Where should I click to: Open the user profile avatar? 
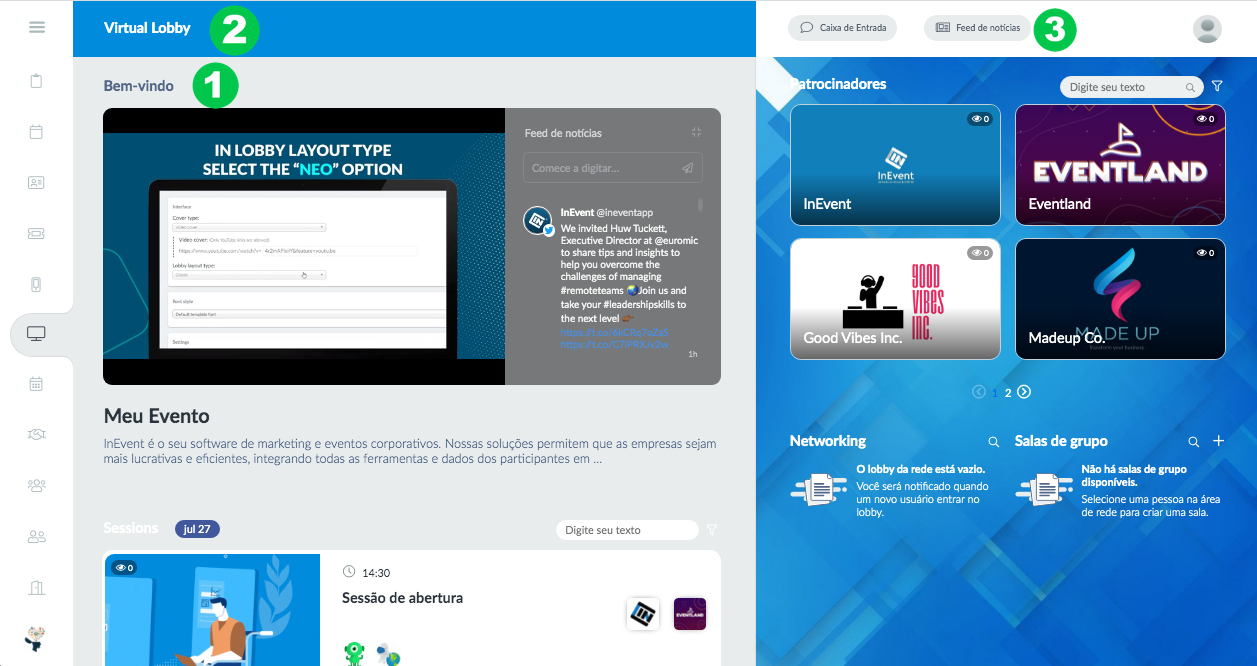pyautogui.click(x=1207, y=28)
